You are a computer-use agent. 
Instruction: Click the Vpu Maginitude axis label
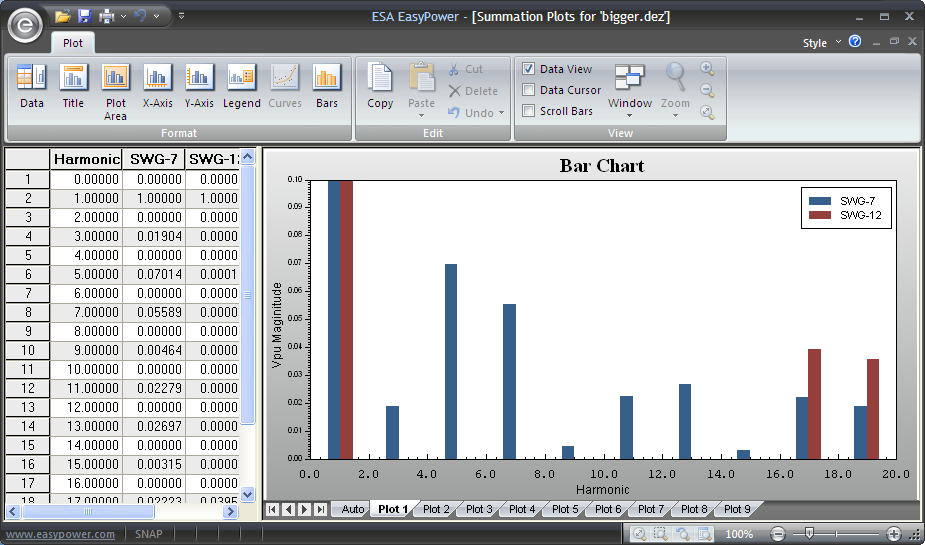[x=277, y=325]
